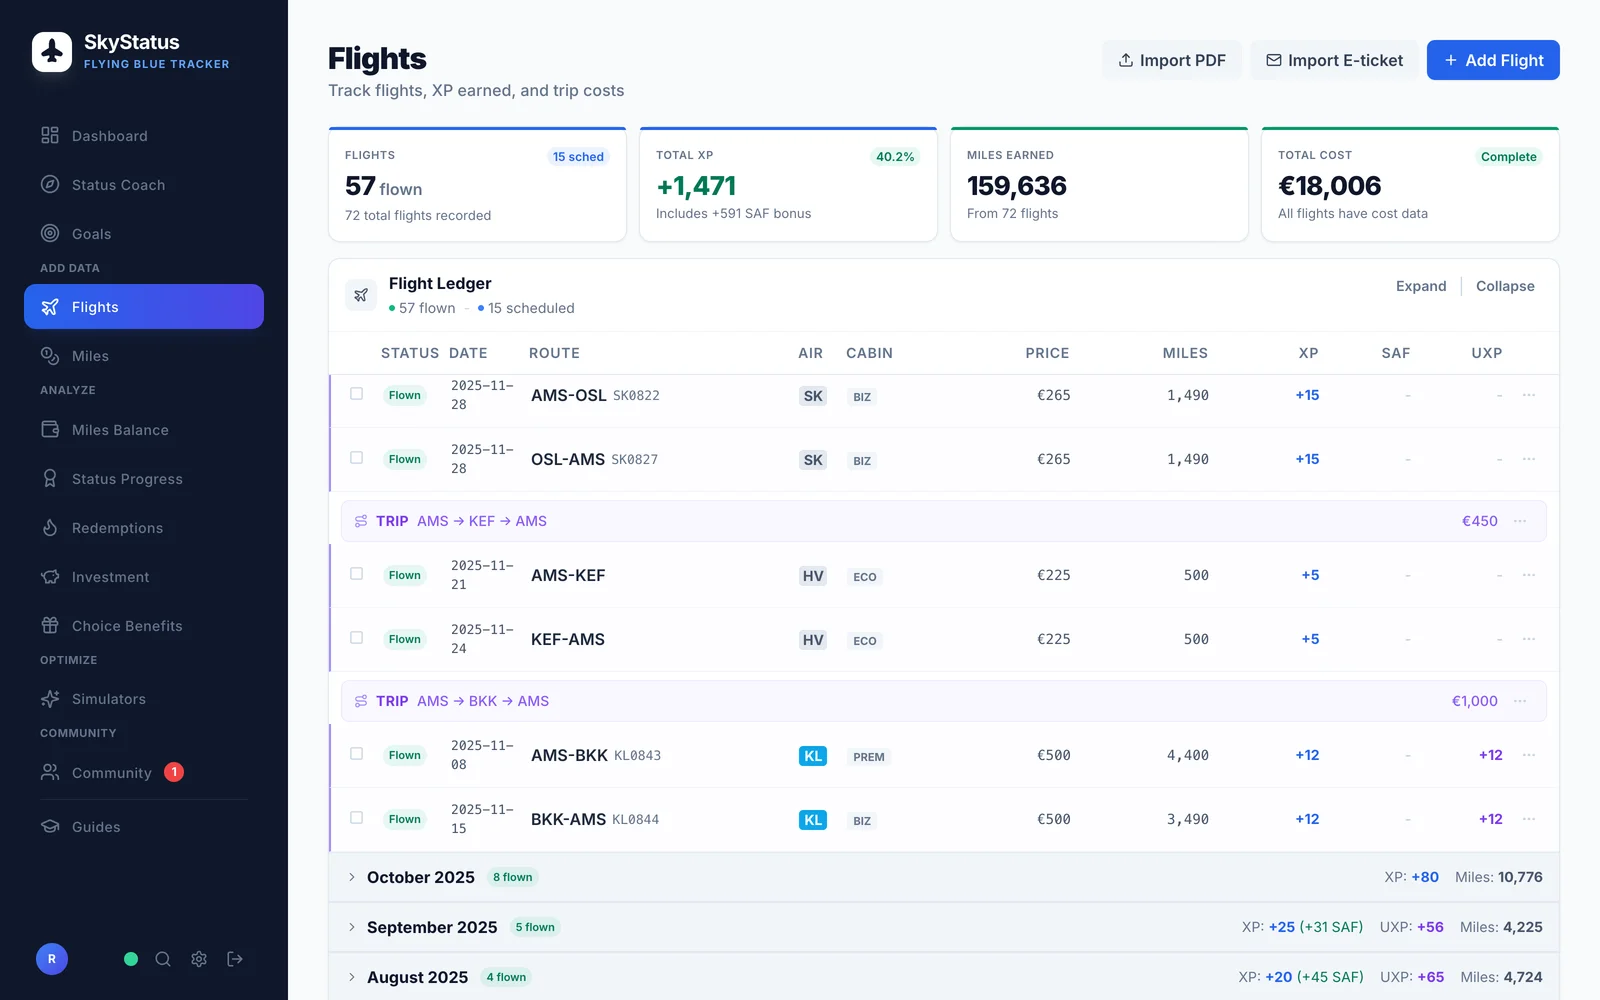Tick checkbox for AMS-BKK KL0843 flight
Image resolution: width=1600 pixels, height=1000 pixels.
(356, 754)
